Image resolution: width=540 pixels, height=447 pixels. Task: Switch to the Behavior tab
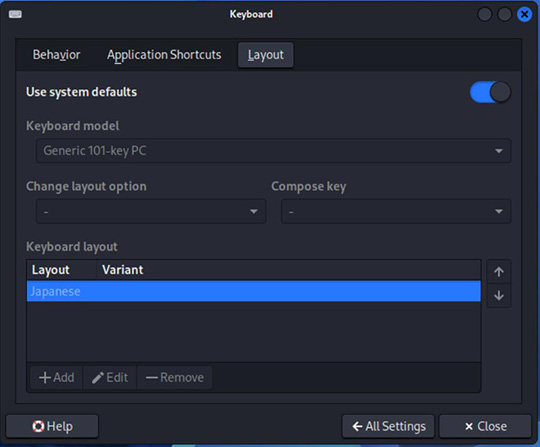[x=56, y=55]
